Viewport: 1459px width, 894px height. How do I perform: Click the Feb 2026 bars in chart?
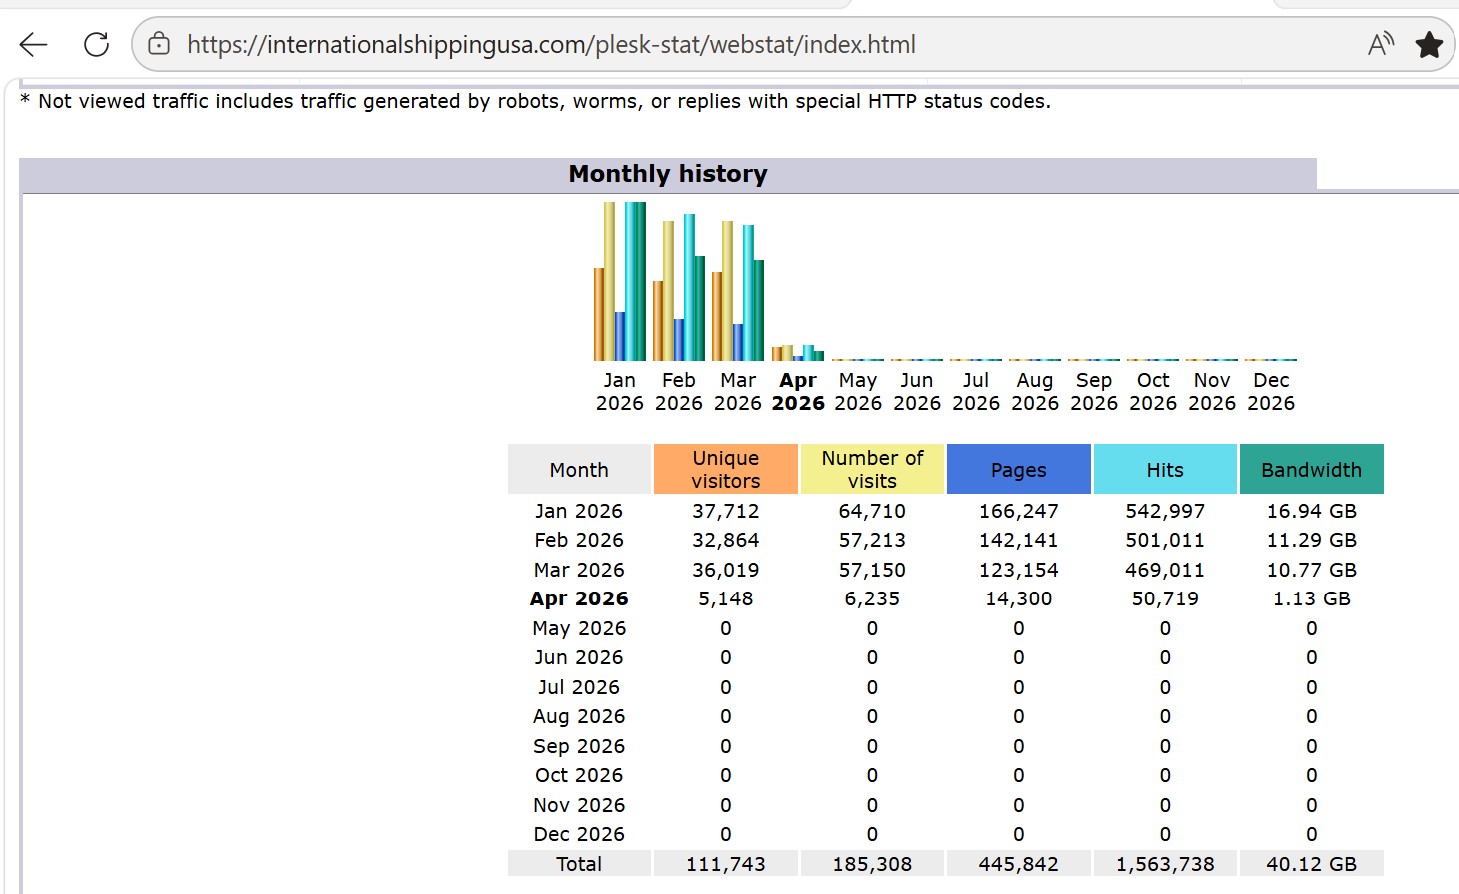(x=679, y=290)
